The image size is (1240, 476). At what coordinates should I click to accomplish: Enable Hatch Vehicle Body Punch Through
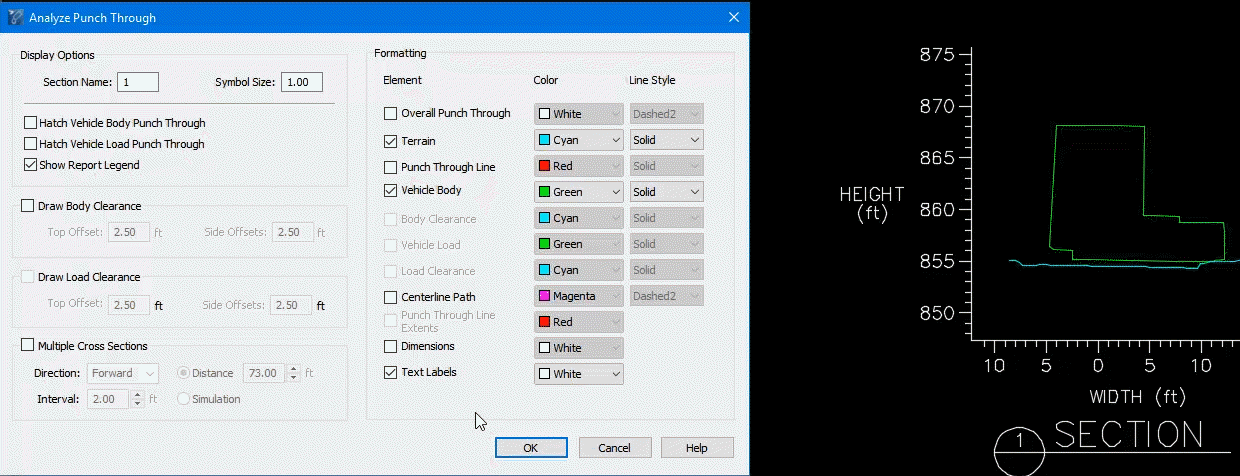30,123
